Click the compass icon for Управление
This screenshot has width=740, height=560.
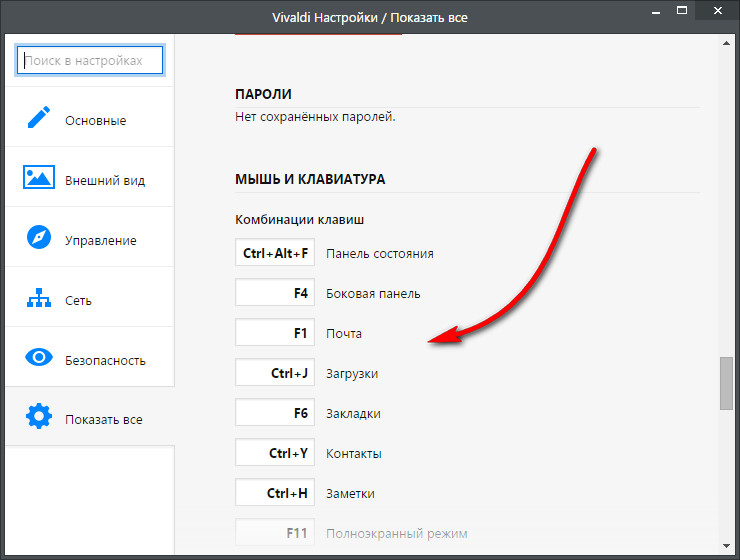click(x=39, y=237)
